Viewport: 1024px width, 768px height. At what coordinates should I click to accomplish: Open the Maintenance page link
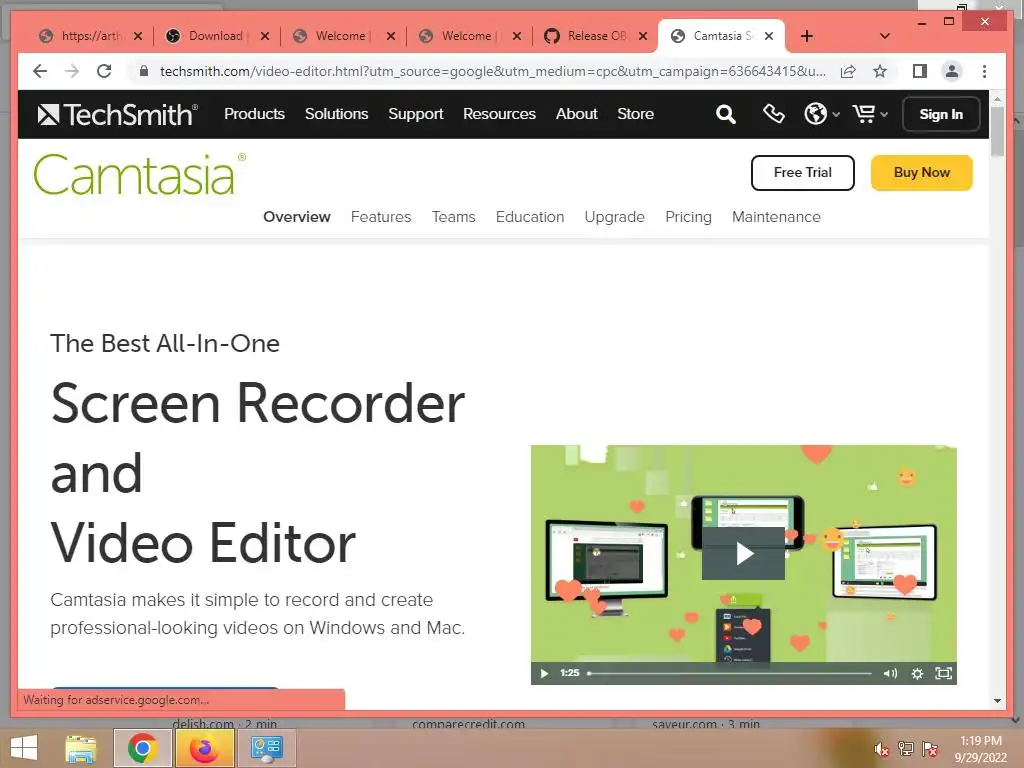tap(776, 217)
